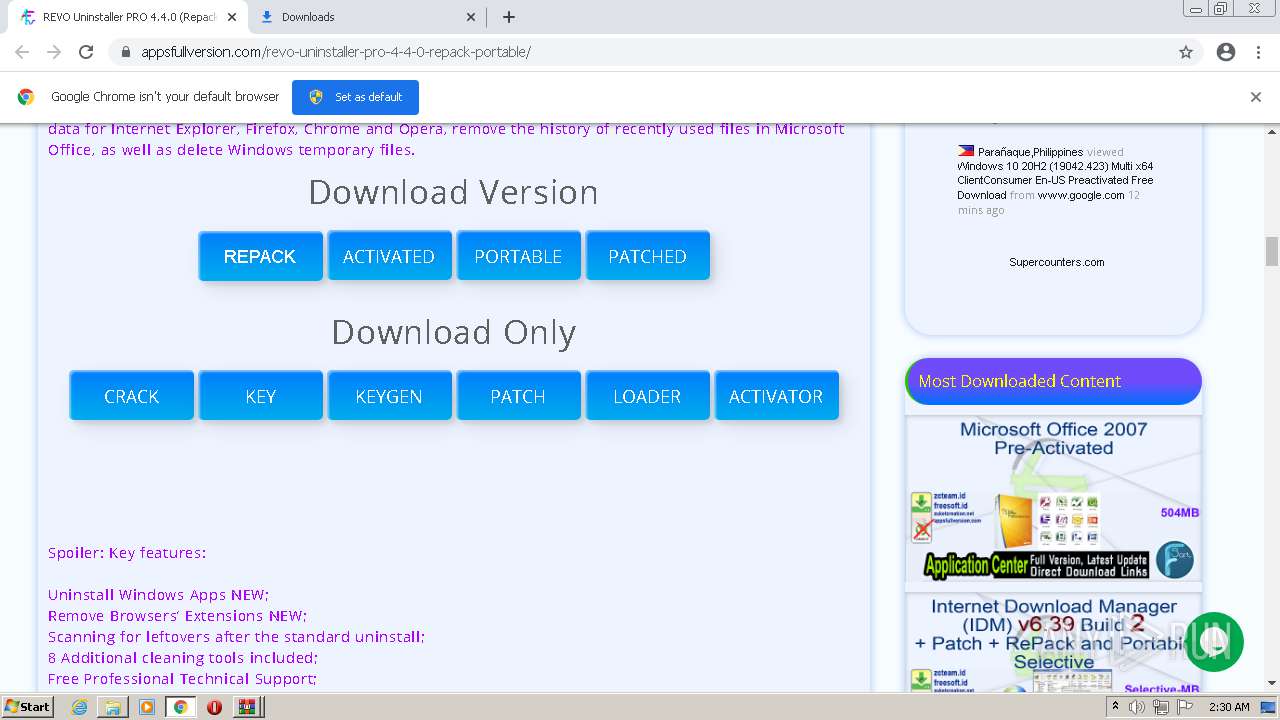Click the "Free Professional Technical Support;" line
The height and width of the screenshot is (720, 1280).
coord(182,678)
